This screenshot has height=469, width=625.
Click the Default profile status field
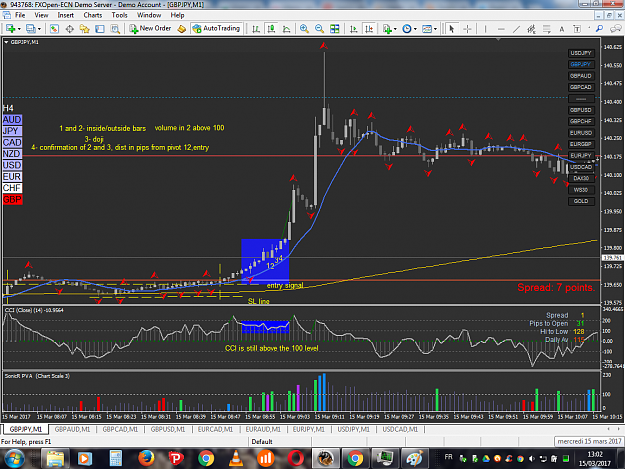tap(279, 442)
